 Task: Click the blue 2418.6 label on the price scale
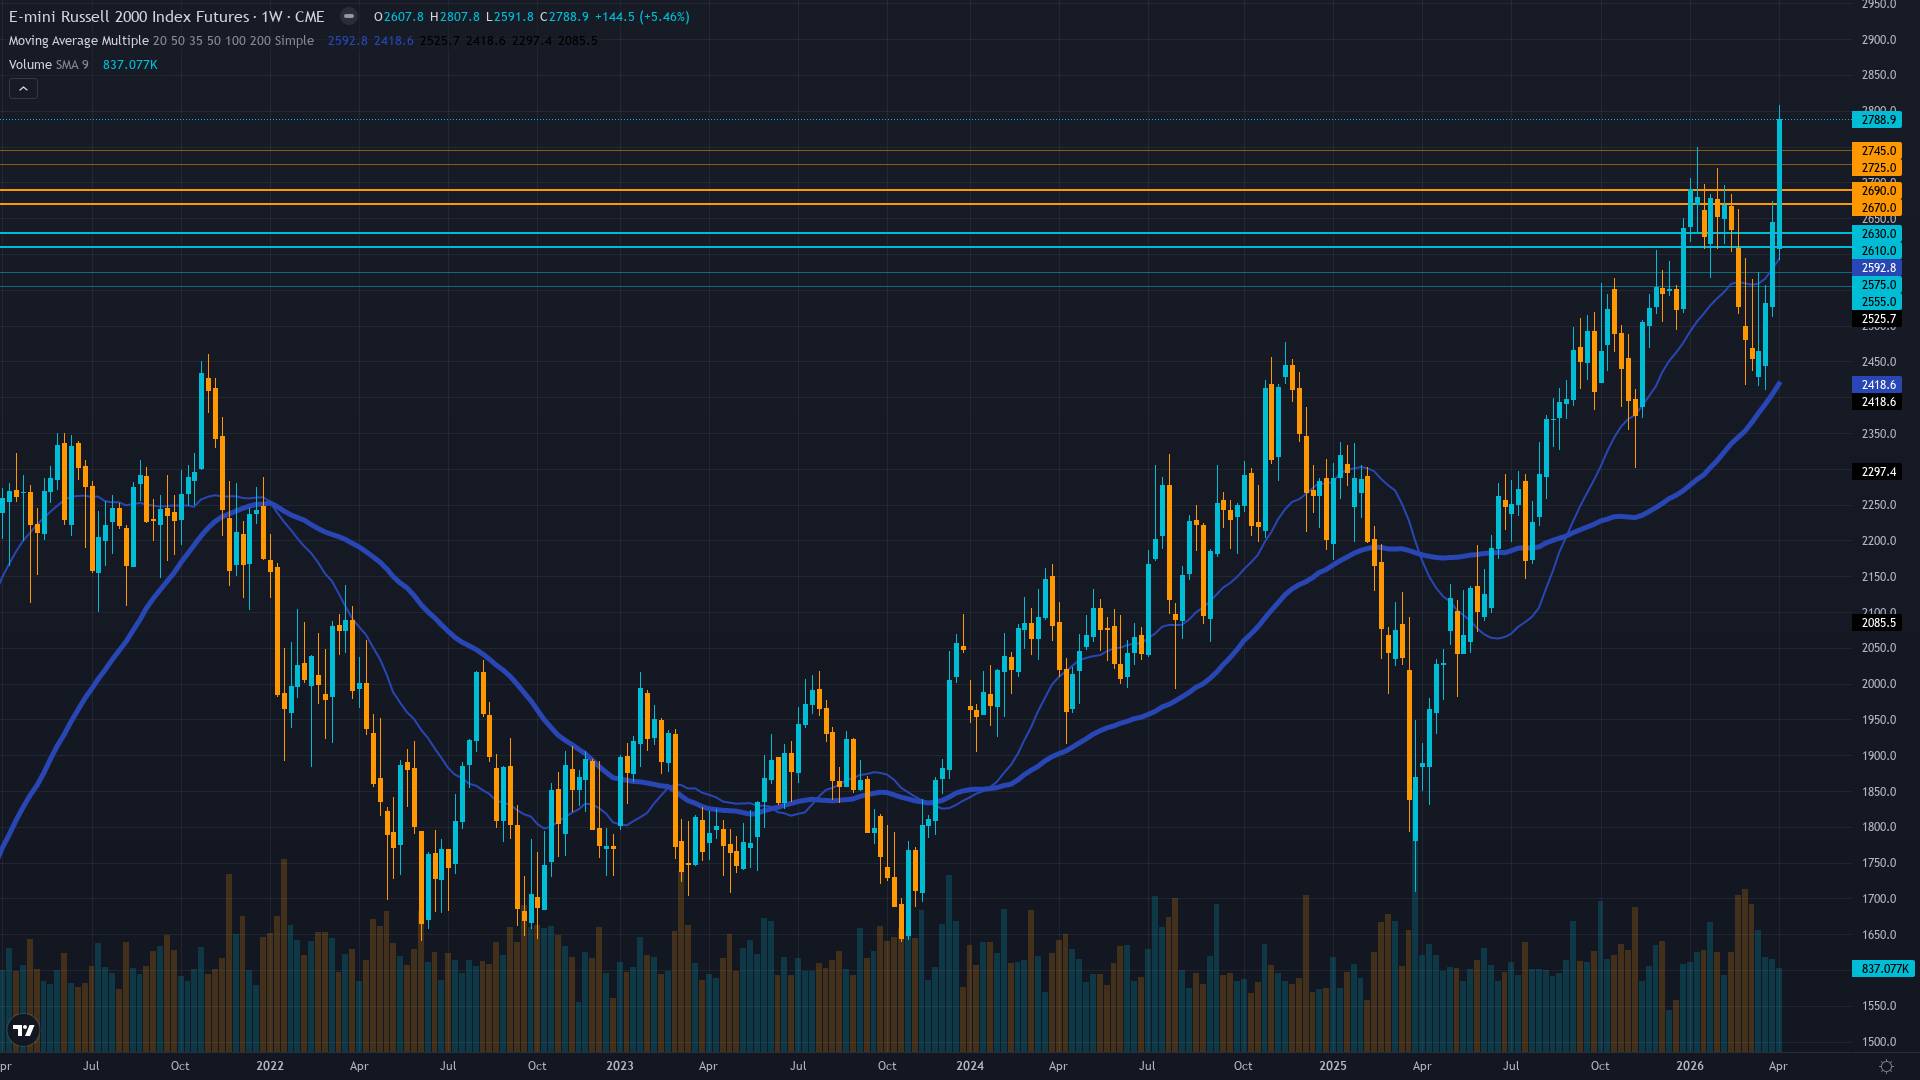click(1877, 385)
